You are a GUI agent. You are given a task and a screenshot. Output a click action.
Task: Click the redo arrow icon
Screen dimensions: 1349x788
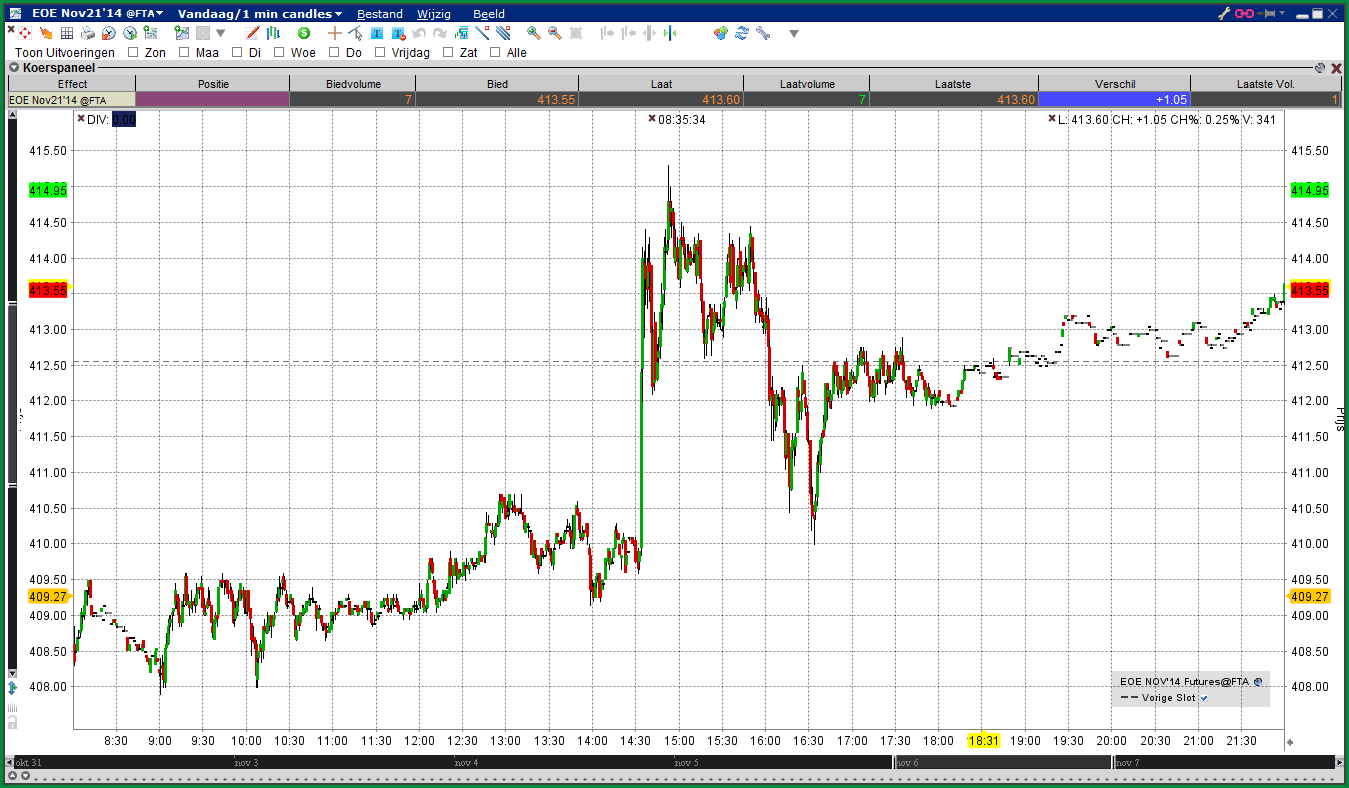(x=439, y=33)
